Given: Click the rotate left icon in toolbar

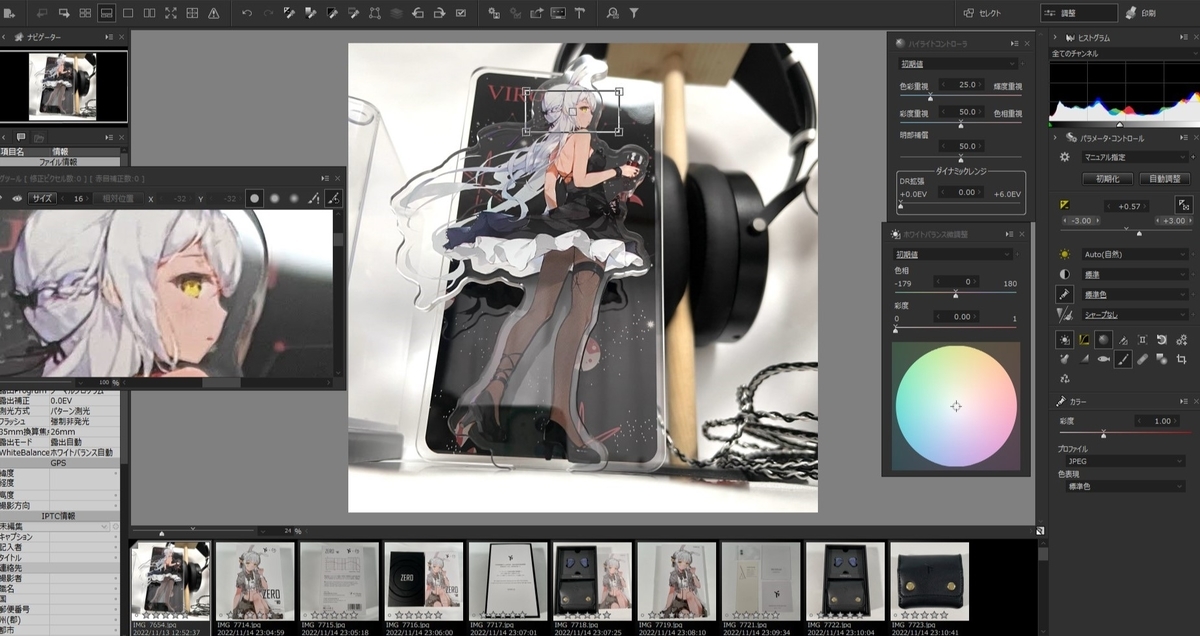Looking at the screenshot, I should (x=417, y=13).
